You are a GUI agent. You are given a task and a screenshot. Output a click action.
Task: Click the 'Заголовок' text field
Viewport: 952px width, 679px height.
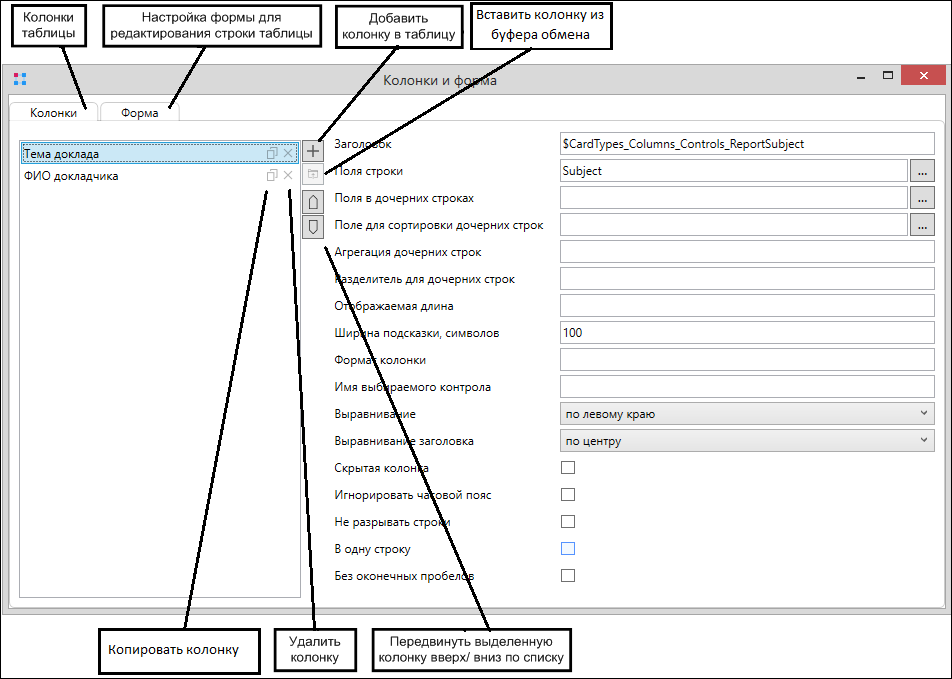tap(747, 144)
